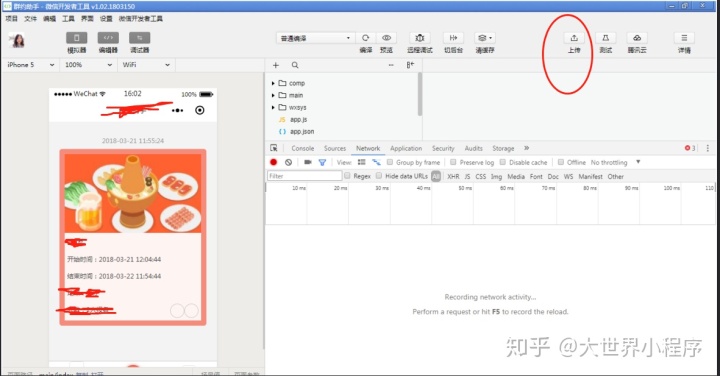Click the file tree vertical scrollbar
This screenshot has height=376, width=720.
(420, 94)
